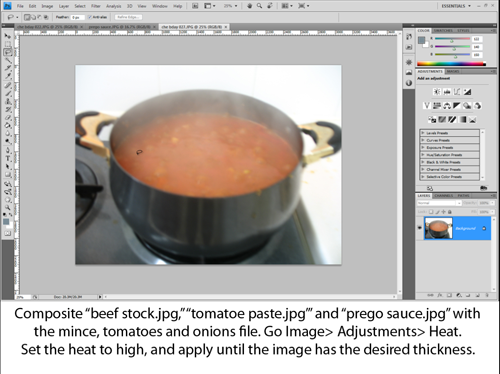Select the Move tool
The width and height of the screenshot is (500, 374).
click(7, 36)
